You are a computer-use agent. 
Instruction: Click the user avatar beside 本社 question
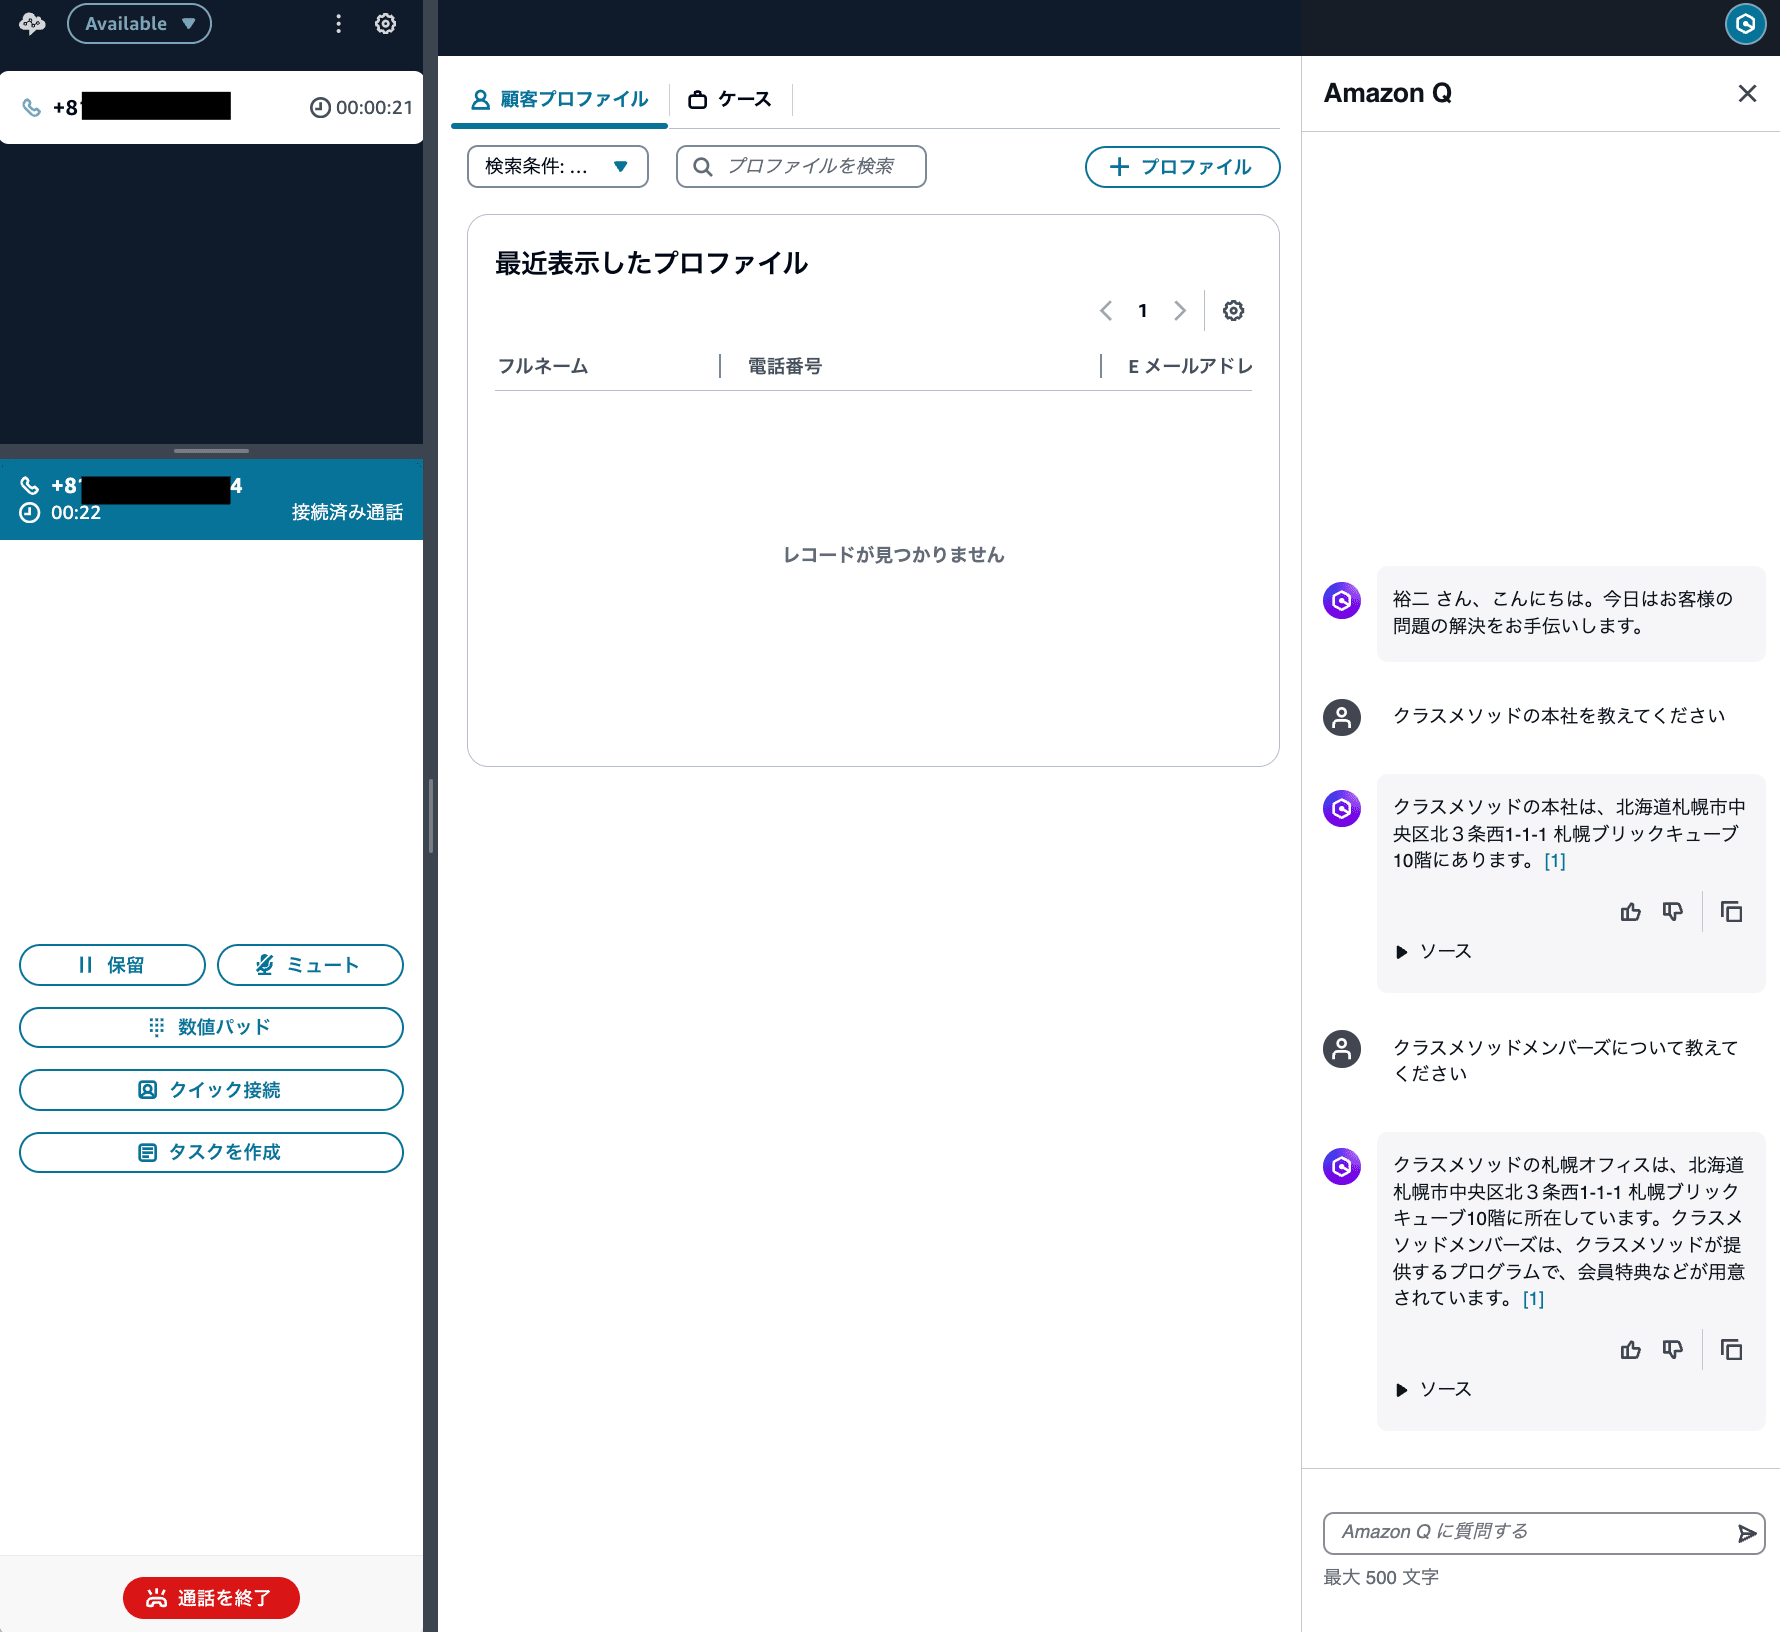tap(1342, 717)
